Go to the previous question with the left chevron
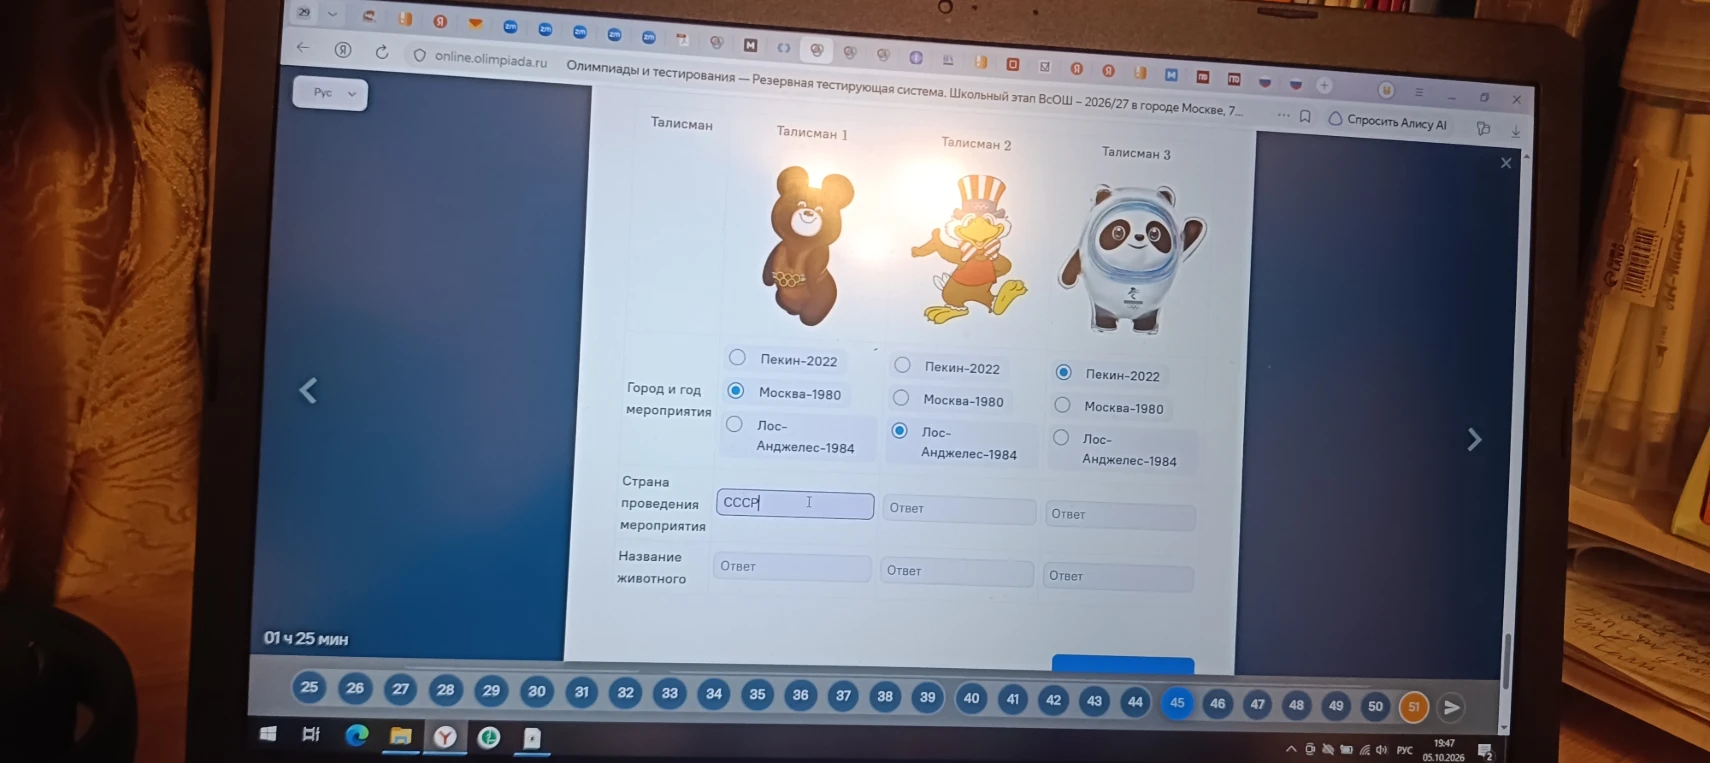The width and height of the screenshot is (1710, 763). coord(308,390)
